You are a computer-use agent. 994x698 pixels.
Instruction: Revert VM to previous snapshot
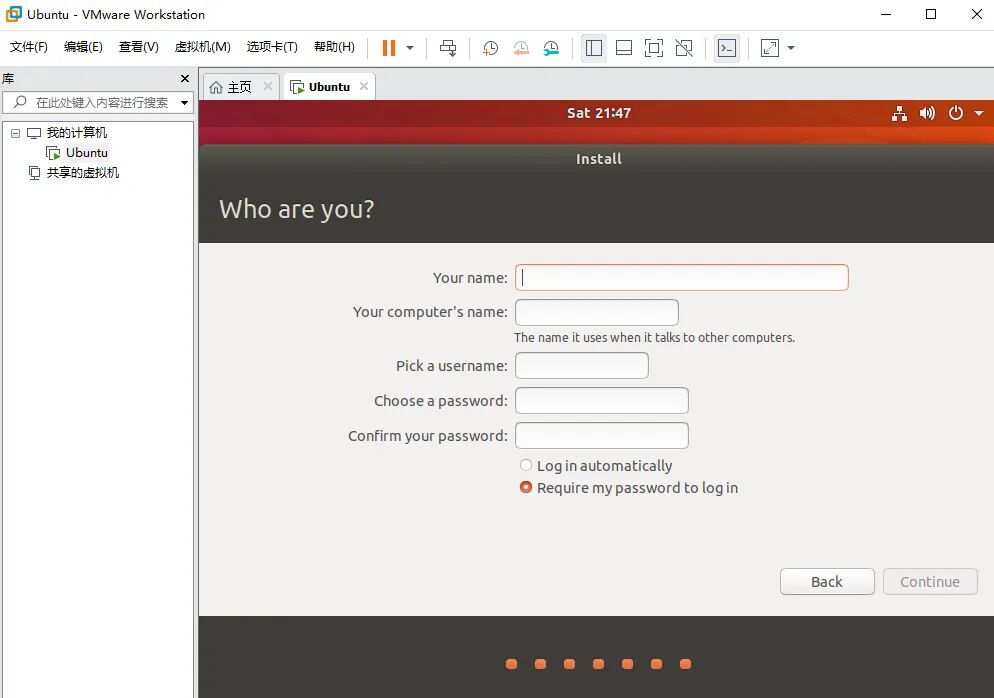521,48
